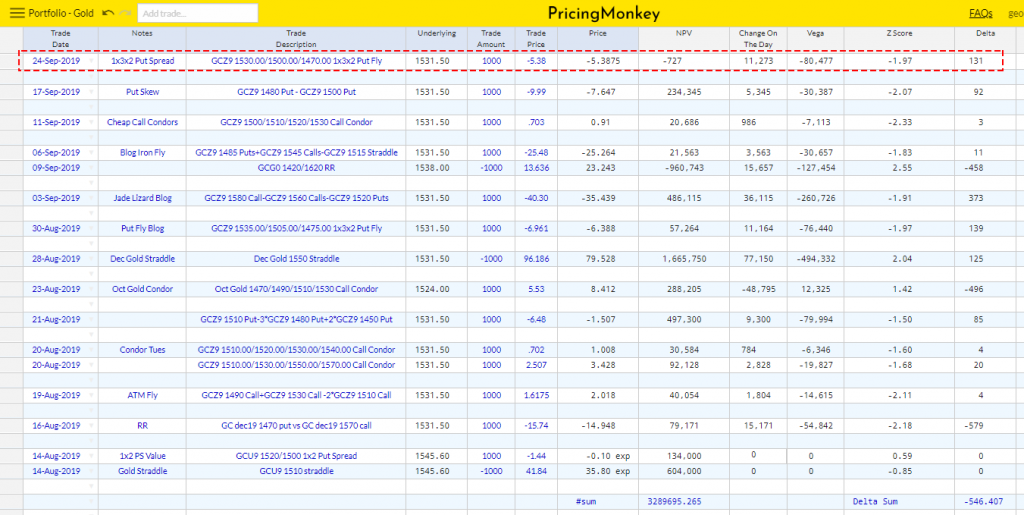The height and width of the screenshot is (515, 1024).
Task: Open date dropdown arrow for 16-Aug-2019
Action: [91, 425]
